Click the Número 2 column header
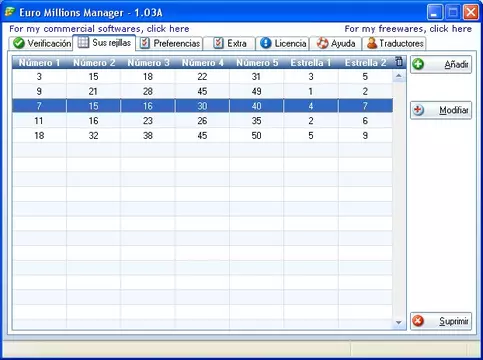This screenshot has height=360, width=483. click(94, 63)
